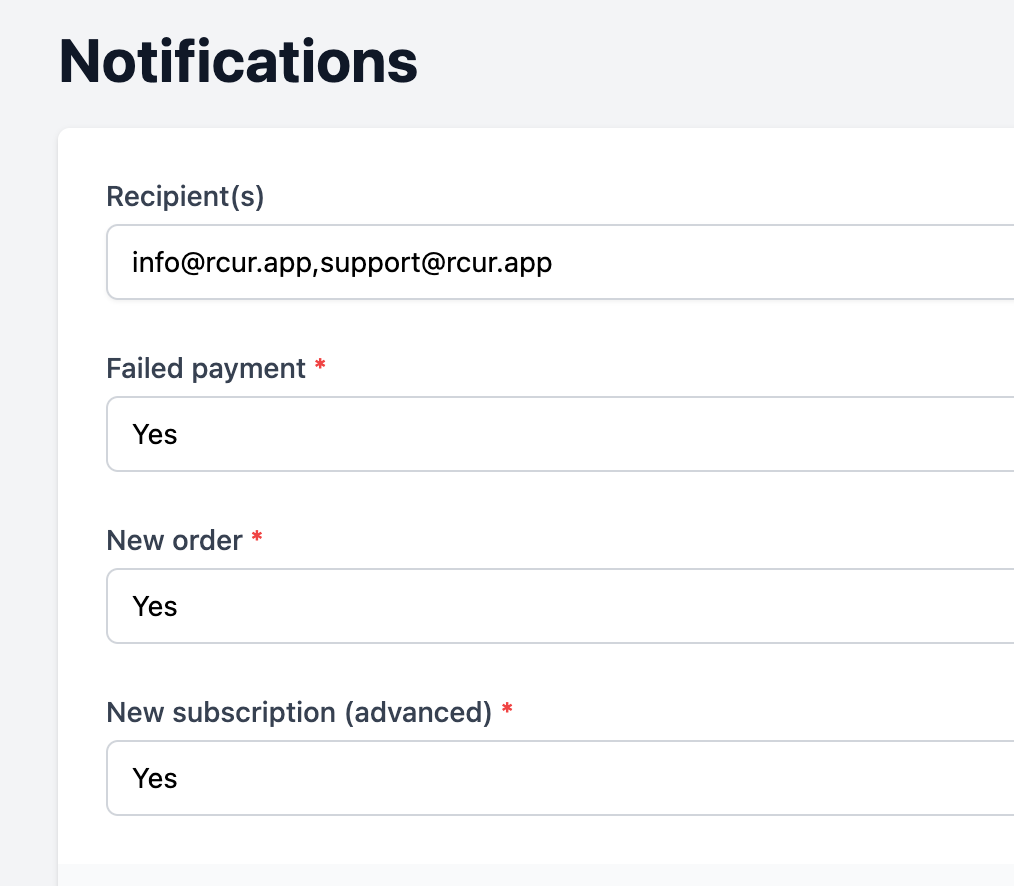Select the Recipient(s) field label
The width and height of the screenshot is (1014, 886).
[x=185, y=196]
